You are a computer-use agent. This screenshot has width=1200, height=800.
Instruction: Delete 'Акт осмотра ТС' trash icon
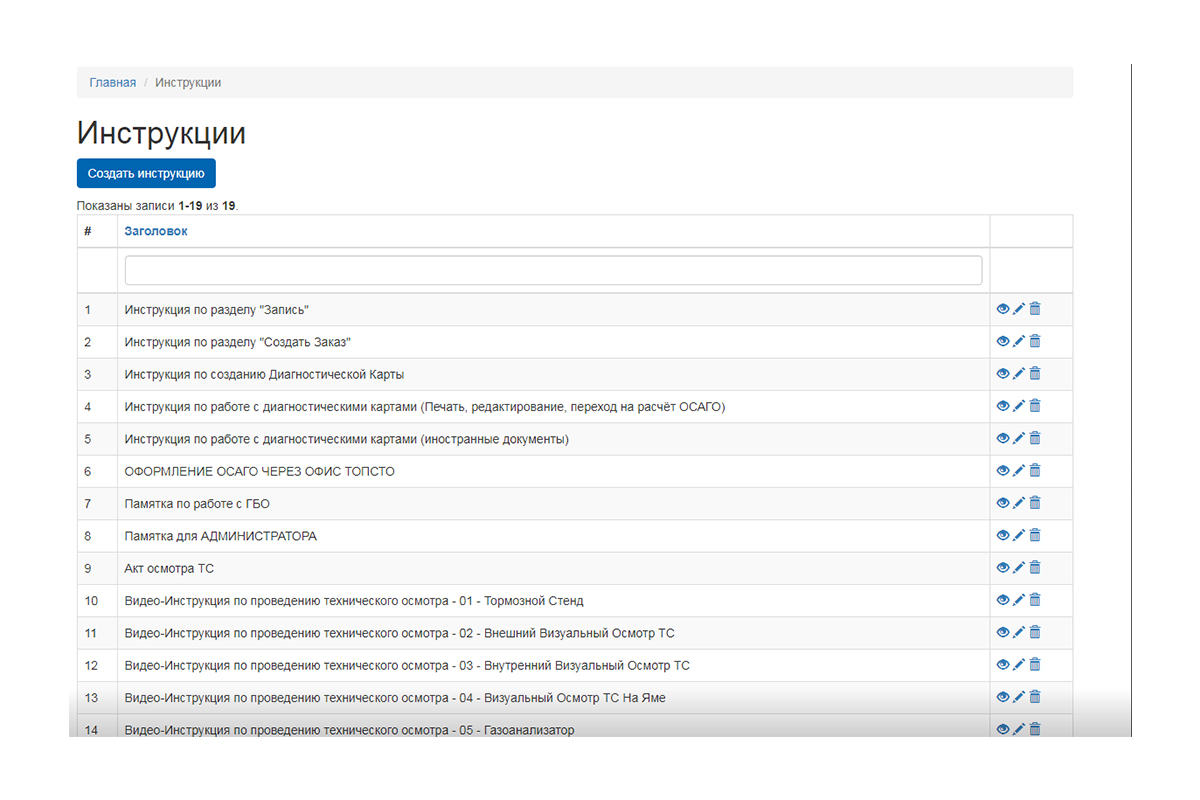(x=1035, y=567)
